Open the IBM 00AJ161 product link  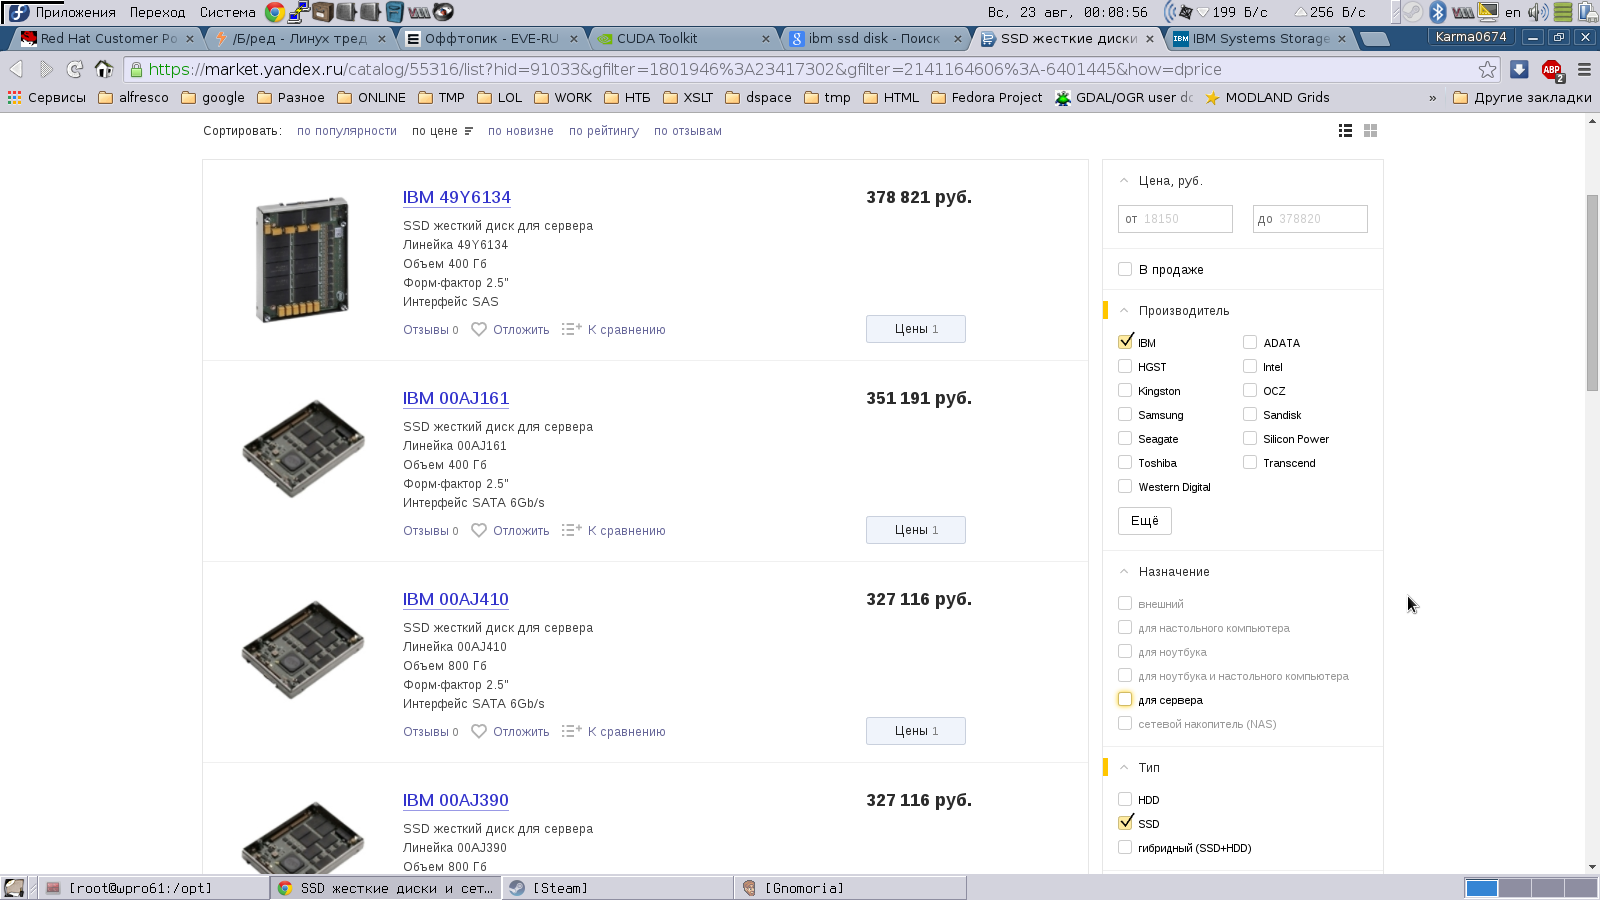456,398
